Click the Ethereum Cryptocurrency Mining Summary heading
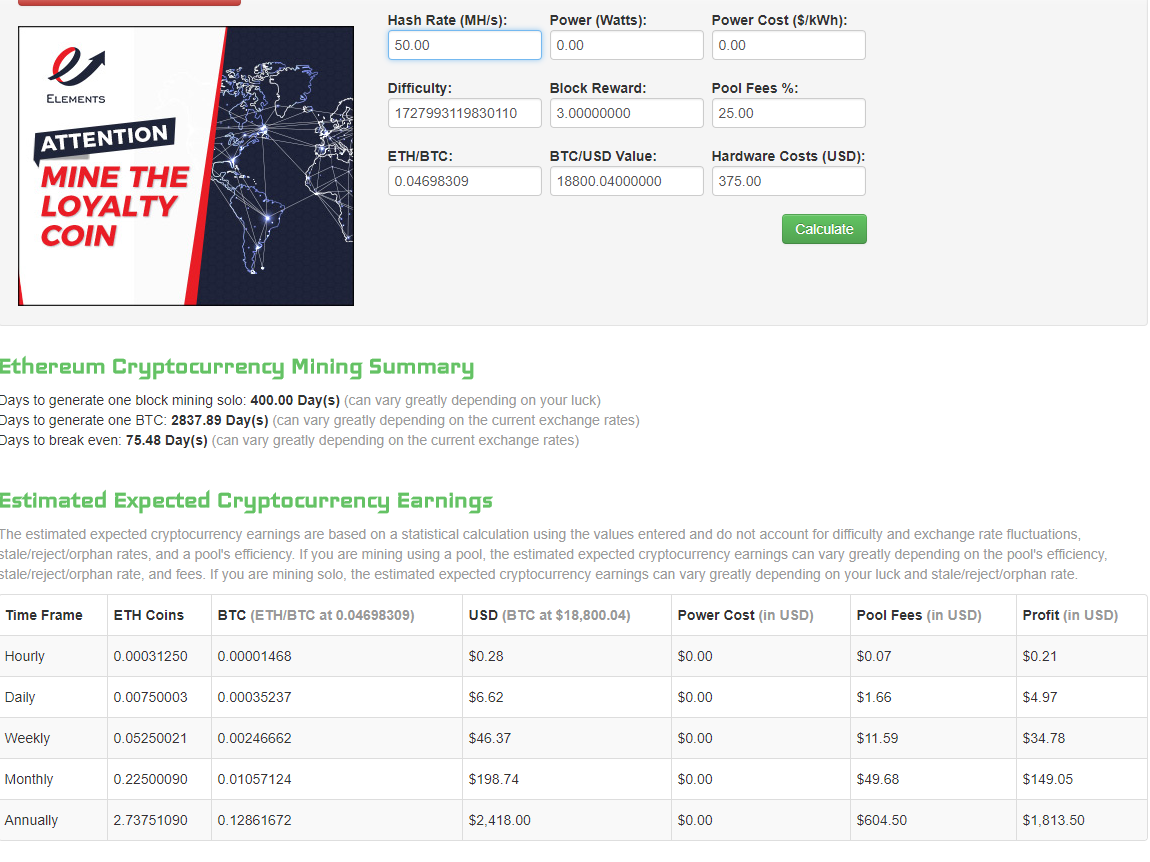This screenshot has height=862, width=1150. tap(237, 367)
